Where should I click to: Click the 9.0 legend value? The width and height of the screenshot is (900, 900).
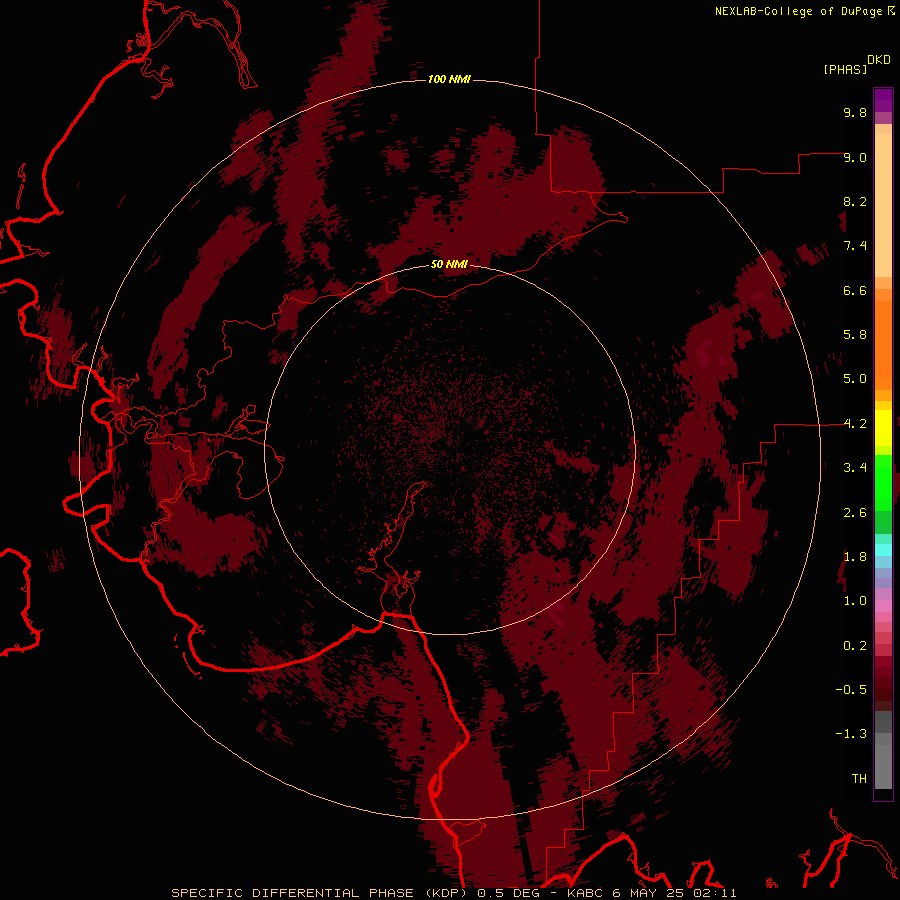click(855, 157)
